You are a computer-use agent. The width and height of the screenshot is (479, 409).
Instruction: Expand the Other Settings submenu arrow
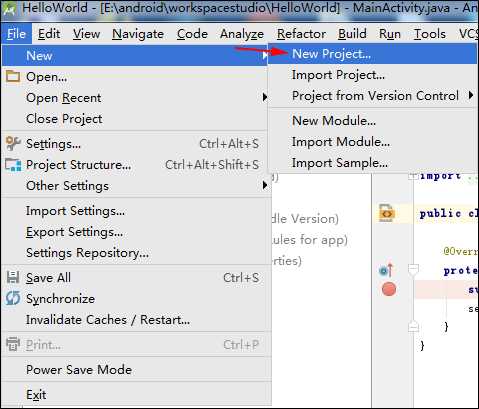tap(265, 185)
